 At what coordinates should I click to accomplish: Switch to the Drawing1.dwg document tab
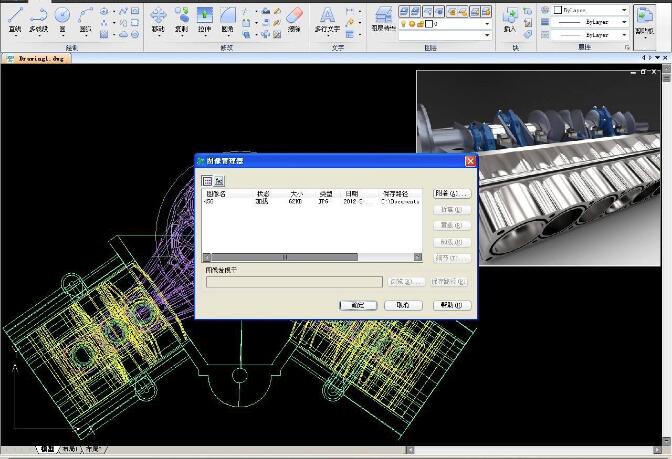(x=40, y=59)
